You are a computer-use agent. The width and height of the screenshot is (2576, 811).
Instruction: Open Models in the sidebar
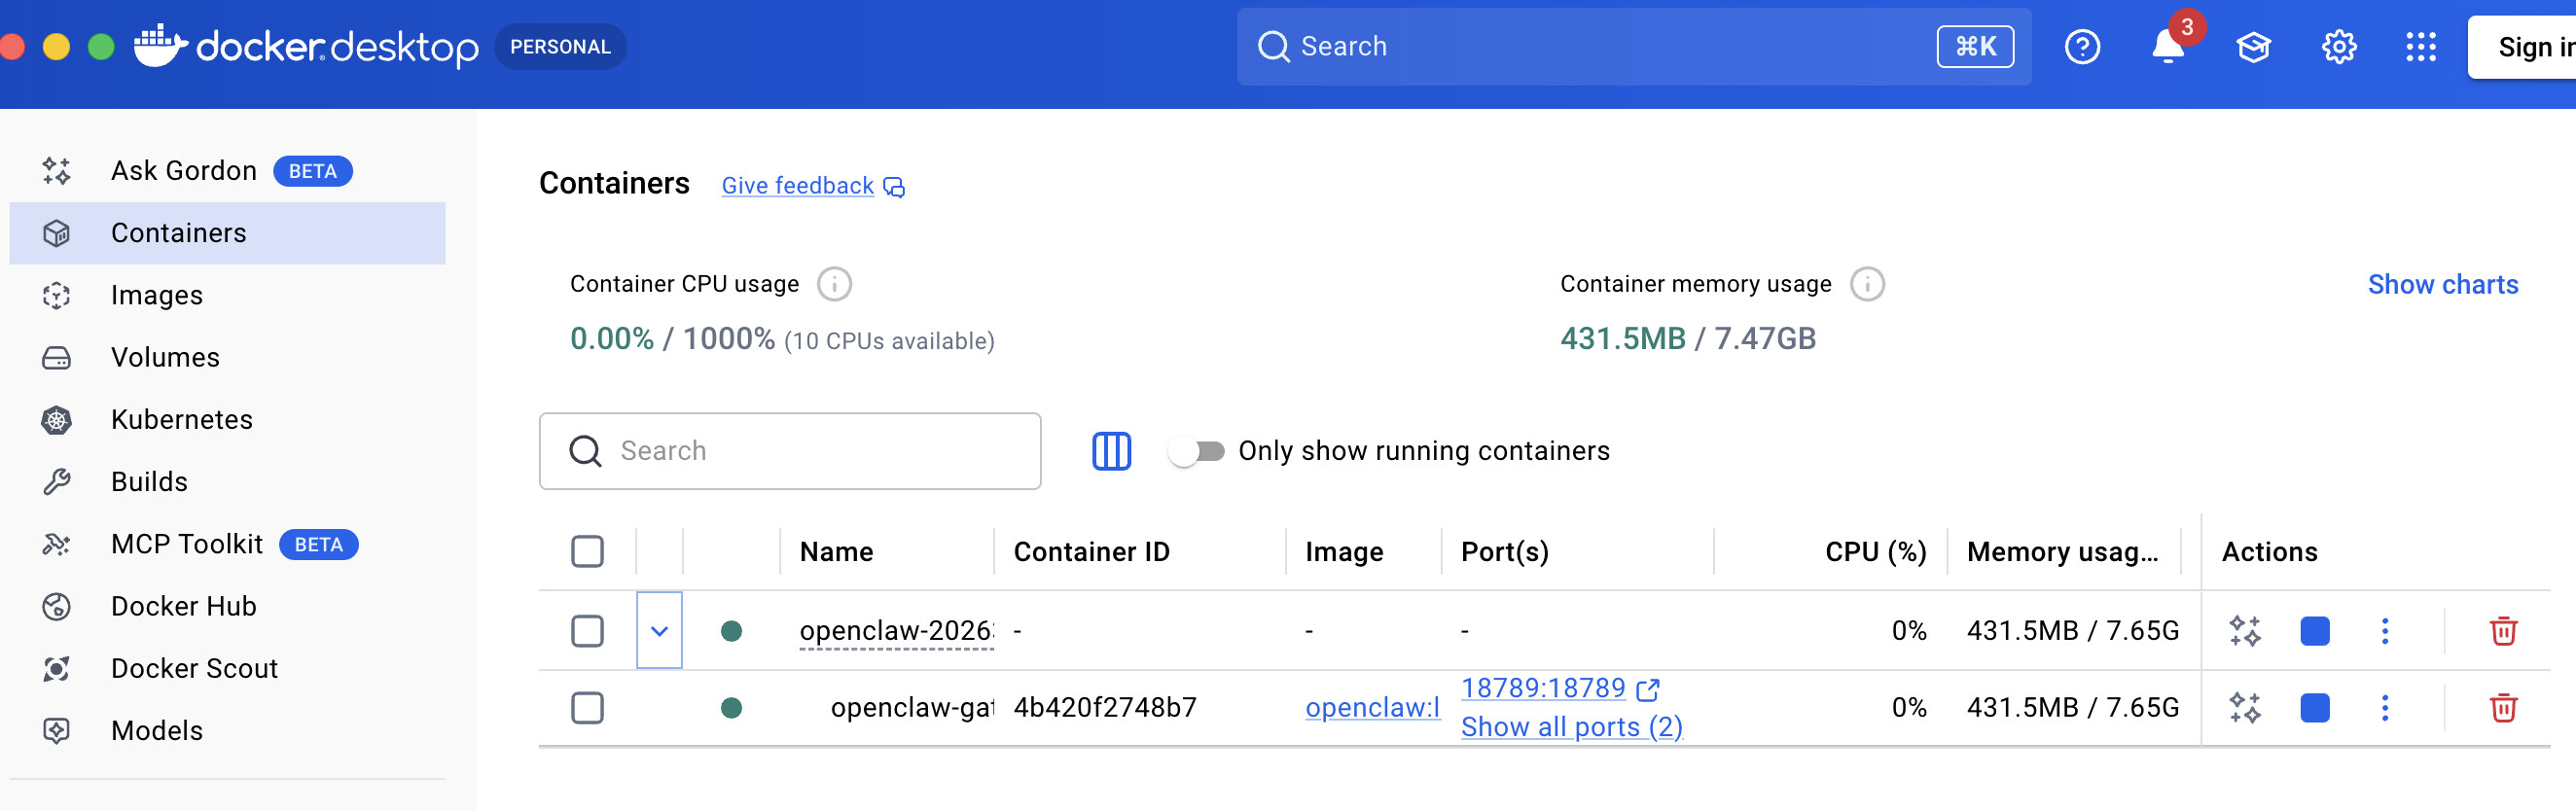(227, 730)
